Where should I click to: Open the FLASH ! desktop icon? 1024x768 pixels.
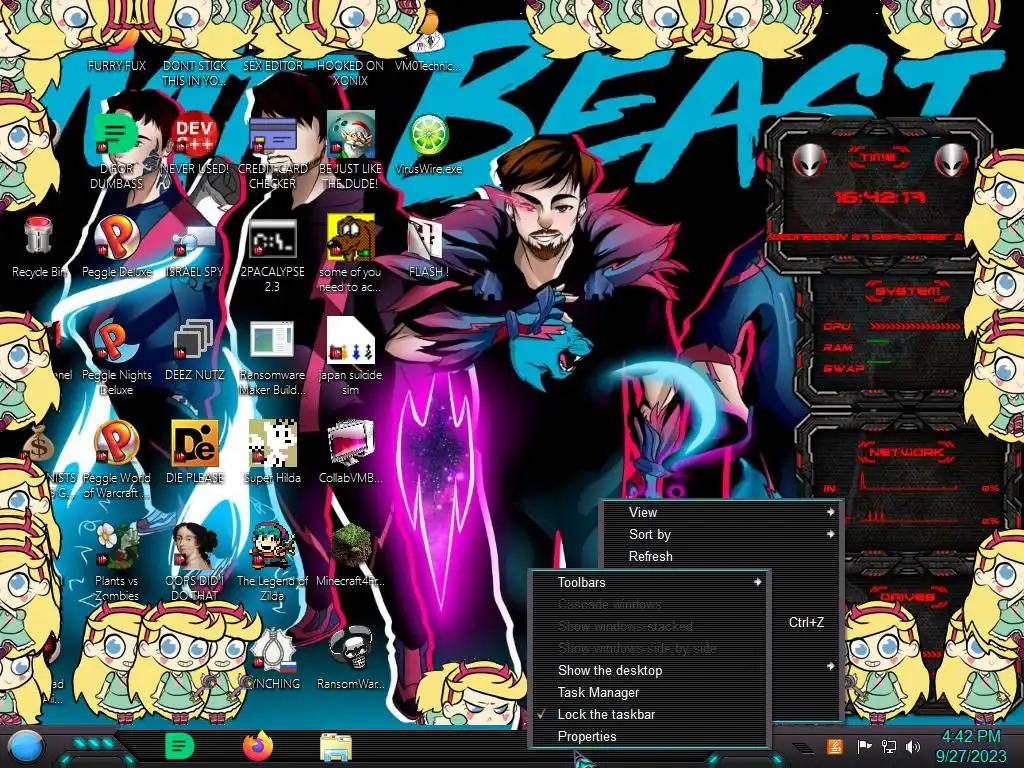[428, 248]
